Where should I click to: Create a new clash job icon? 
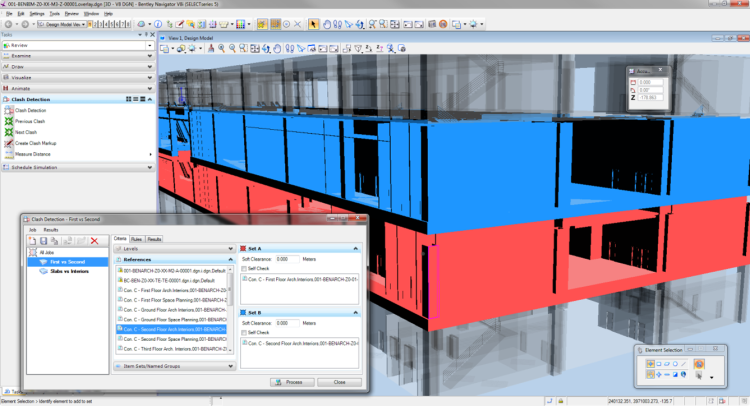(31, 240)
